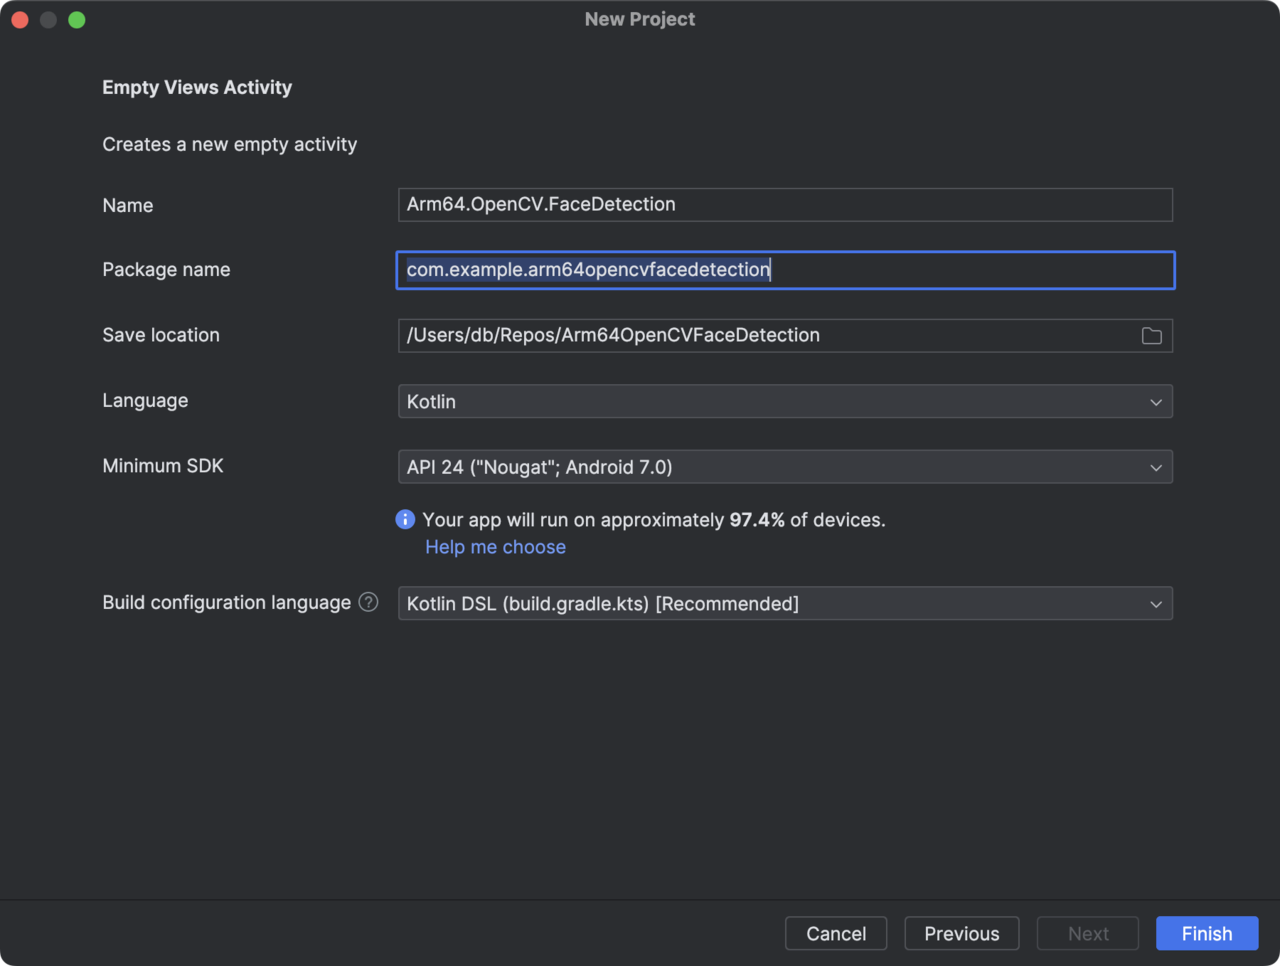The height and width of the screenshot is (966, 1280).
Task: Click the help question mark beside Build configuration language
Action: (x=369, y=602)
